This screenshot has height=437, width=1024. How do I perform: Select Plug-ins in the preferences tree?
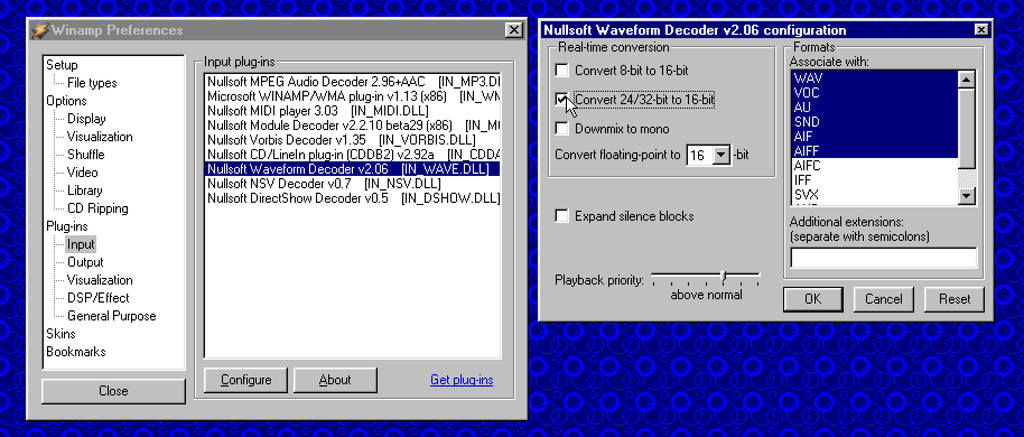pos(67,227)
